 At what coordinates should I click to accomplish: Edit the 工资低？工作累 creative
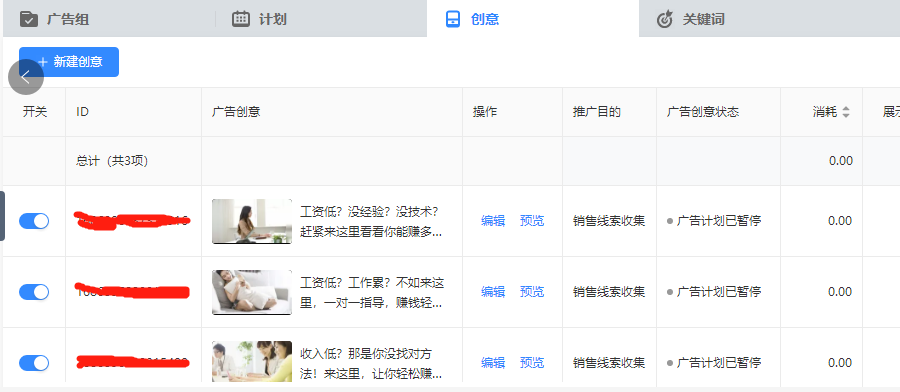click(x=493, y=292)
